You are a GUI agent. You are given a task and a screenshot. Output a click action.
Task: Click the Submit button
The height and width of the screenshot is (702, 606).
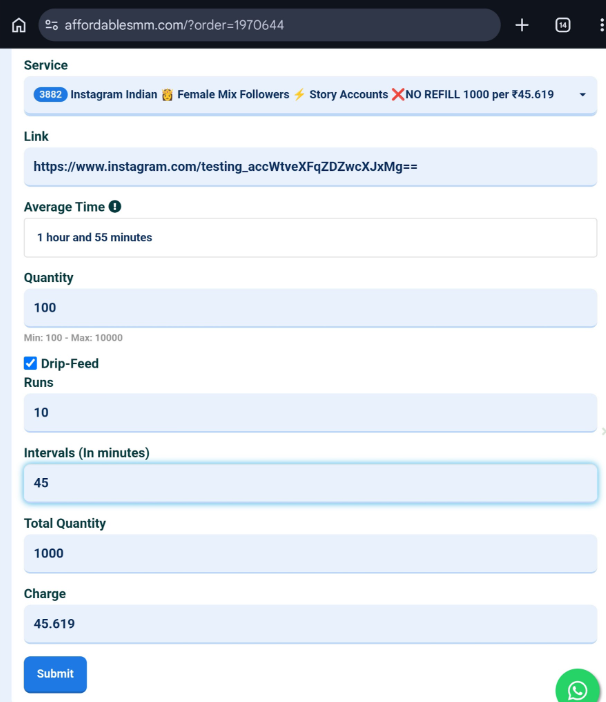click(x=55, y=674)
